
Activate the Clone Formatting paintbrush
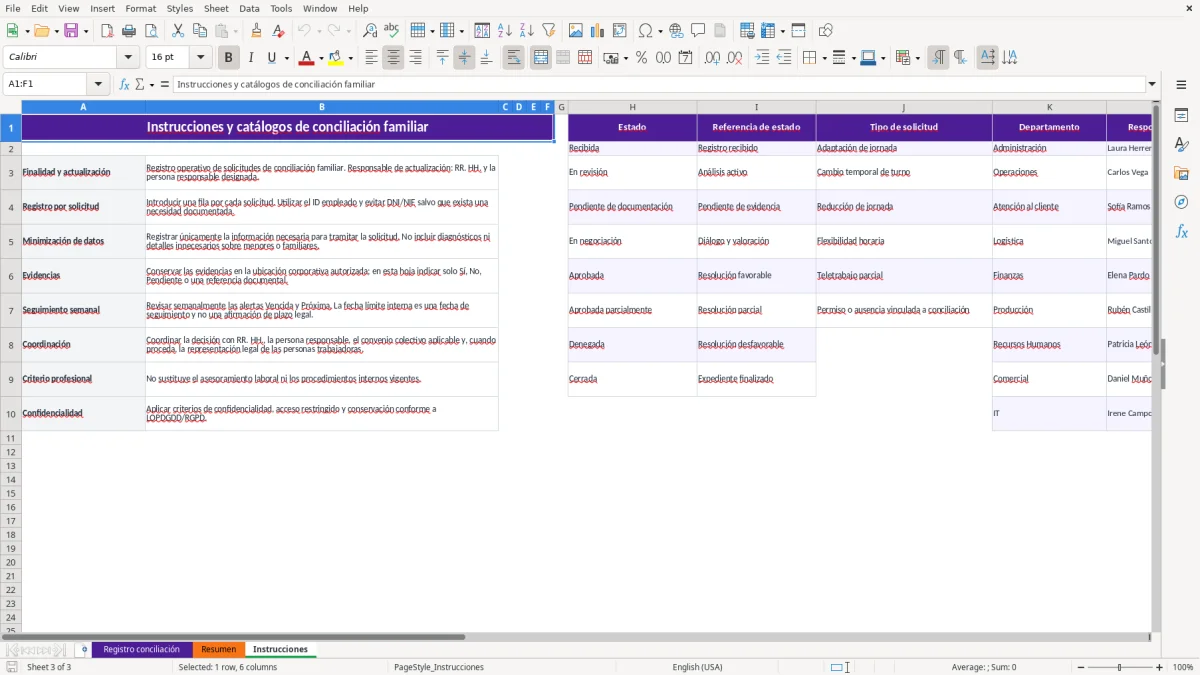click(x=257, y=31)
